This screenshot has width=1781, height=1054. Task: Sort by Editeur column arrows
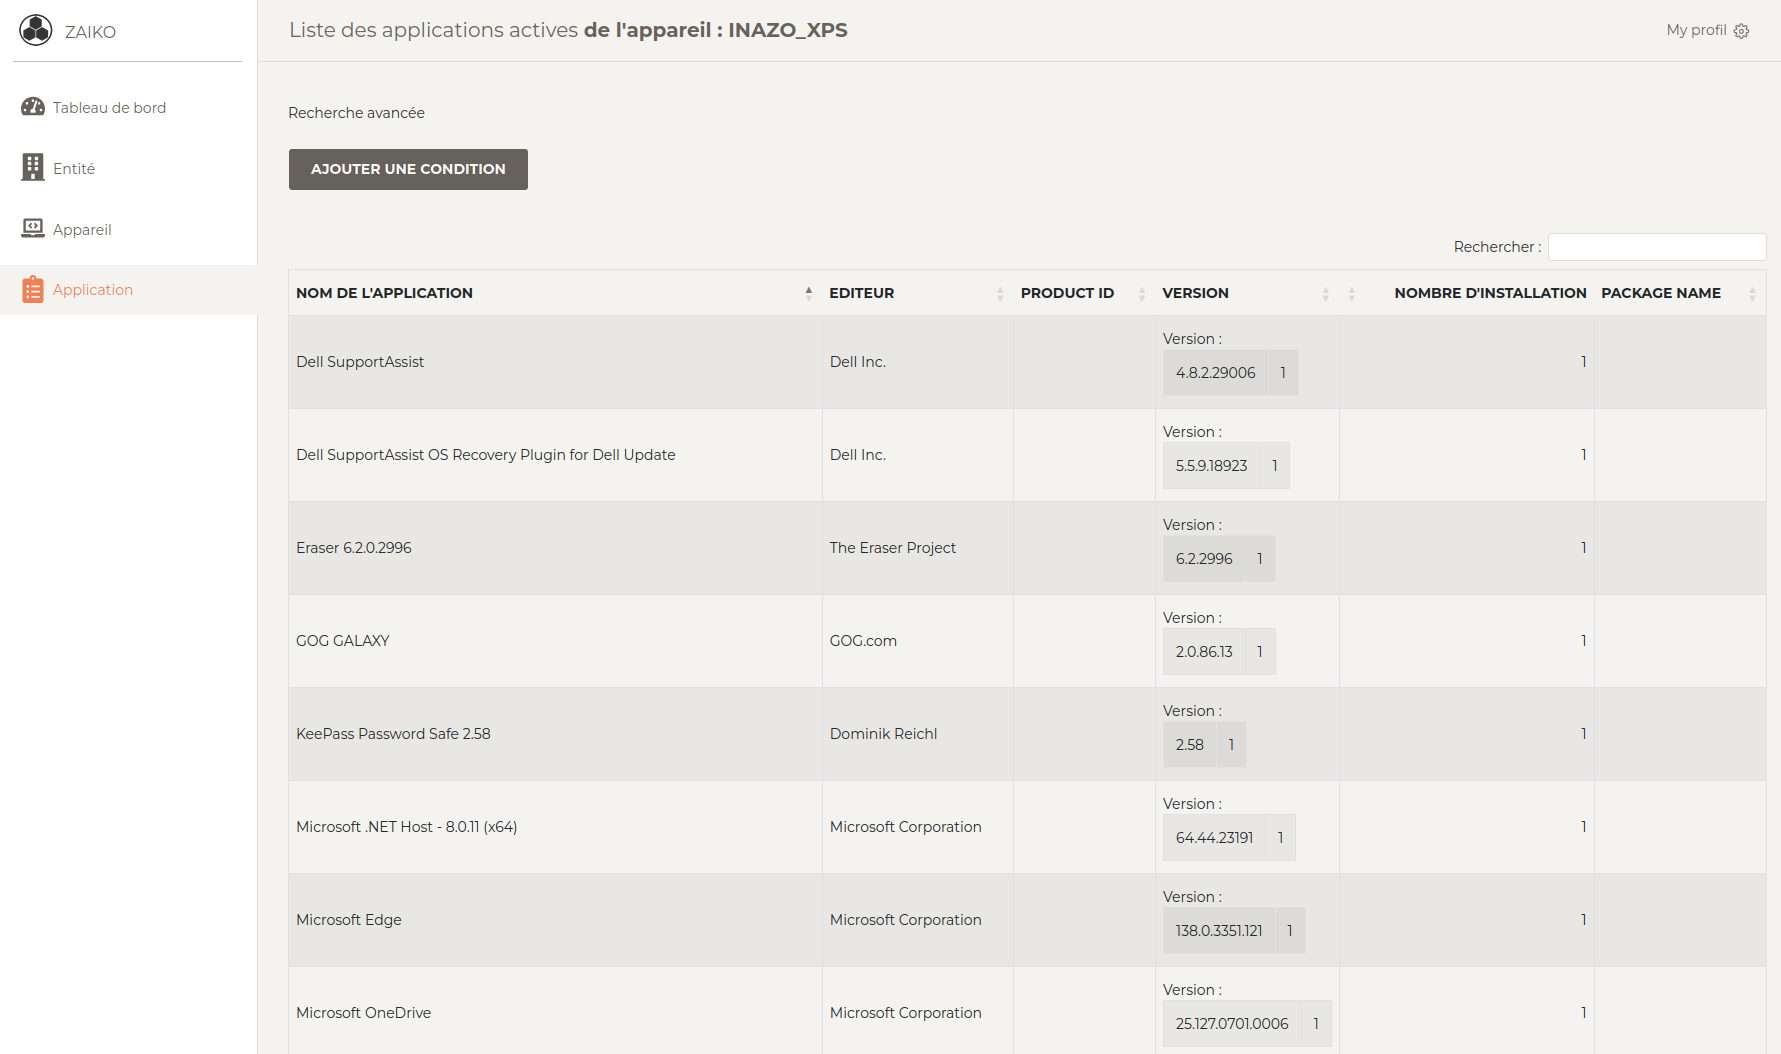tap(1000, 293)
